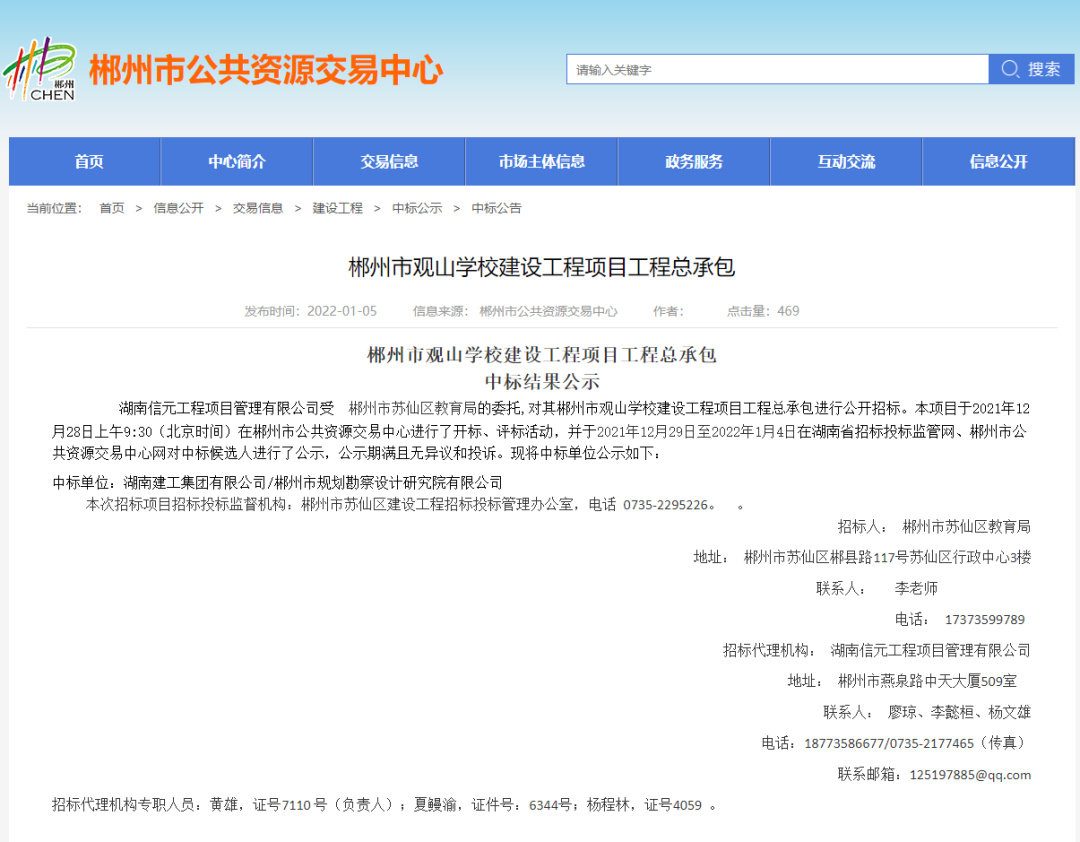Image resolution: width=1080 pixels, height=842 pixels.
Task: Open the 市场主体信息 menu item
Action: (541, 161)
